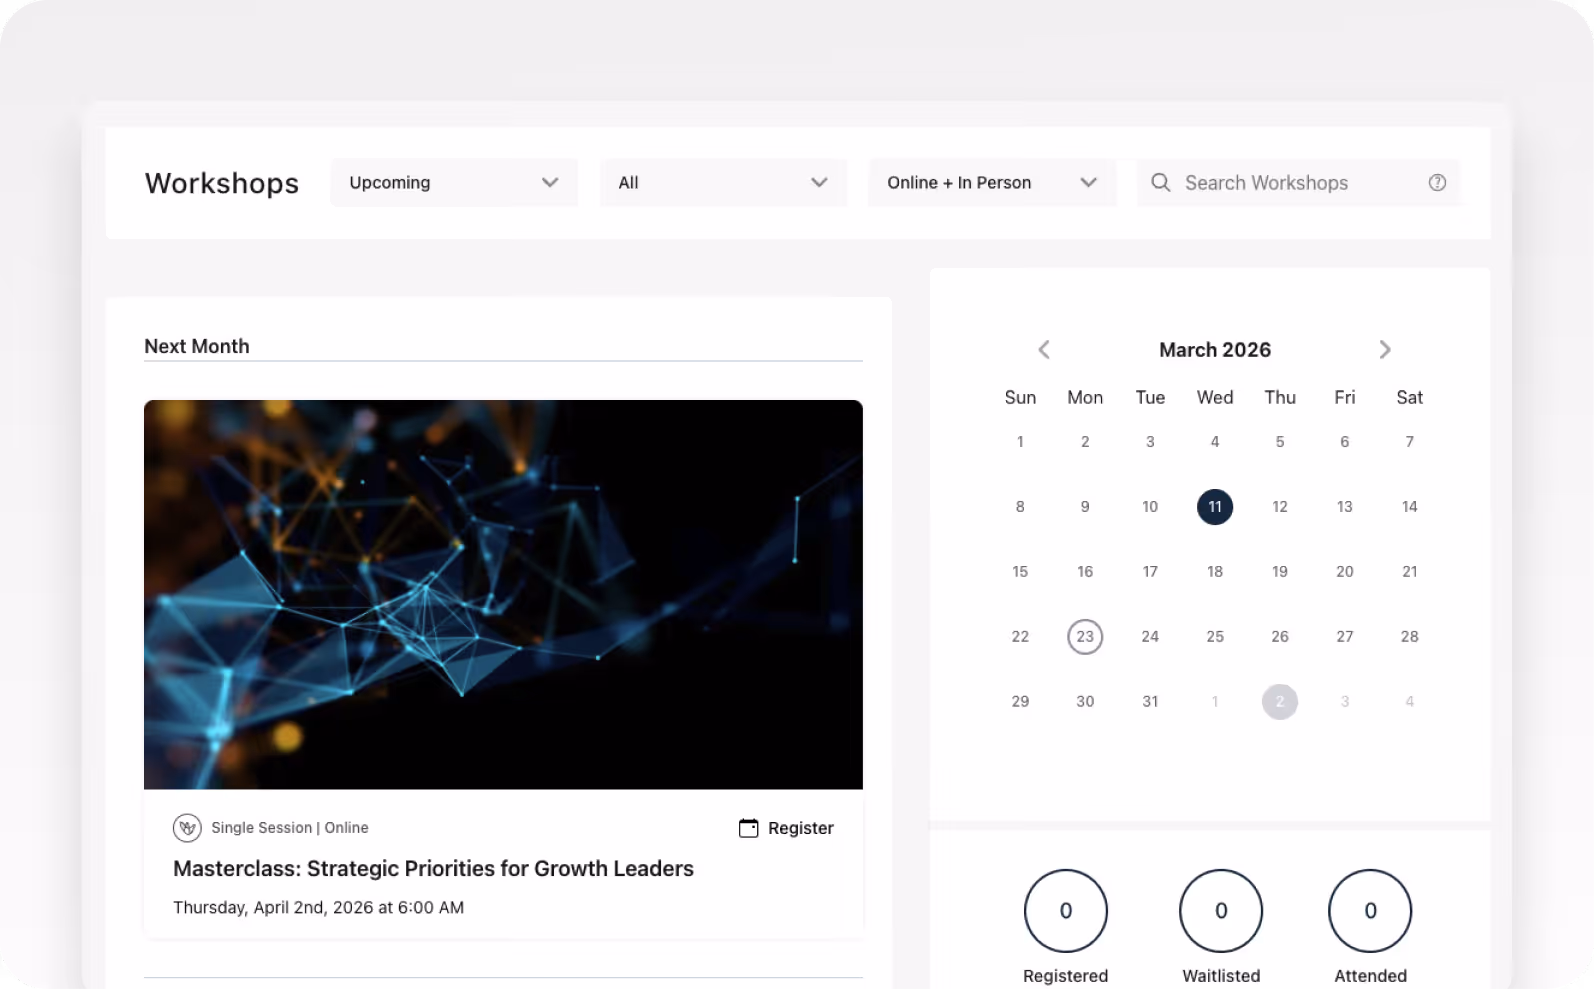Go to previous month in calendar
The height and width of the screenshot is (989, 1594).
pos(1044,350)
